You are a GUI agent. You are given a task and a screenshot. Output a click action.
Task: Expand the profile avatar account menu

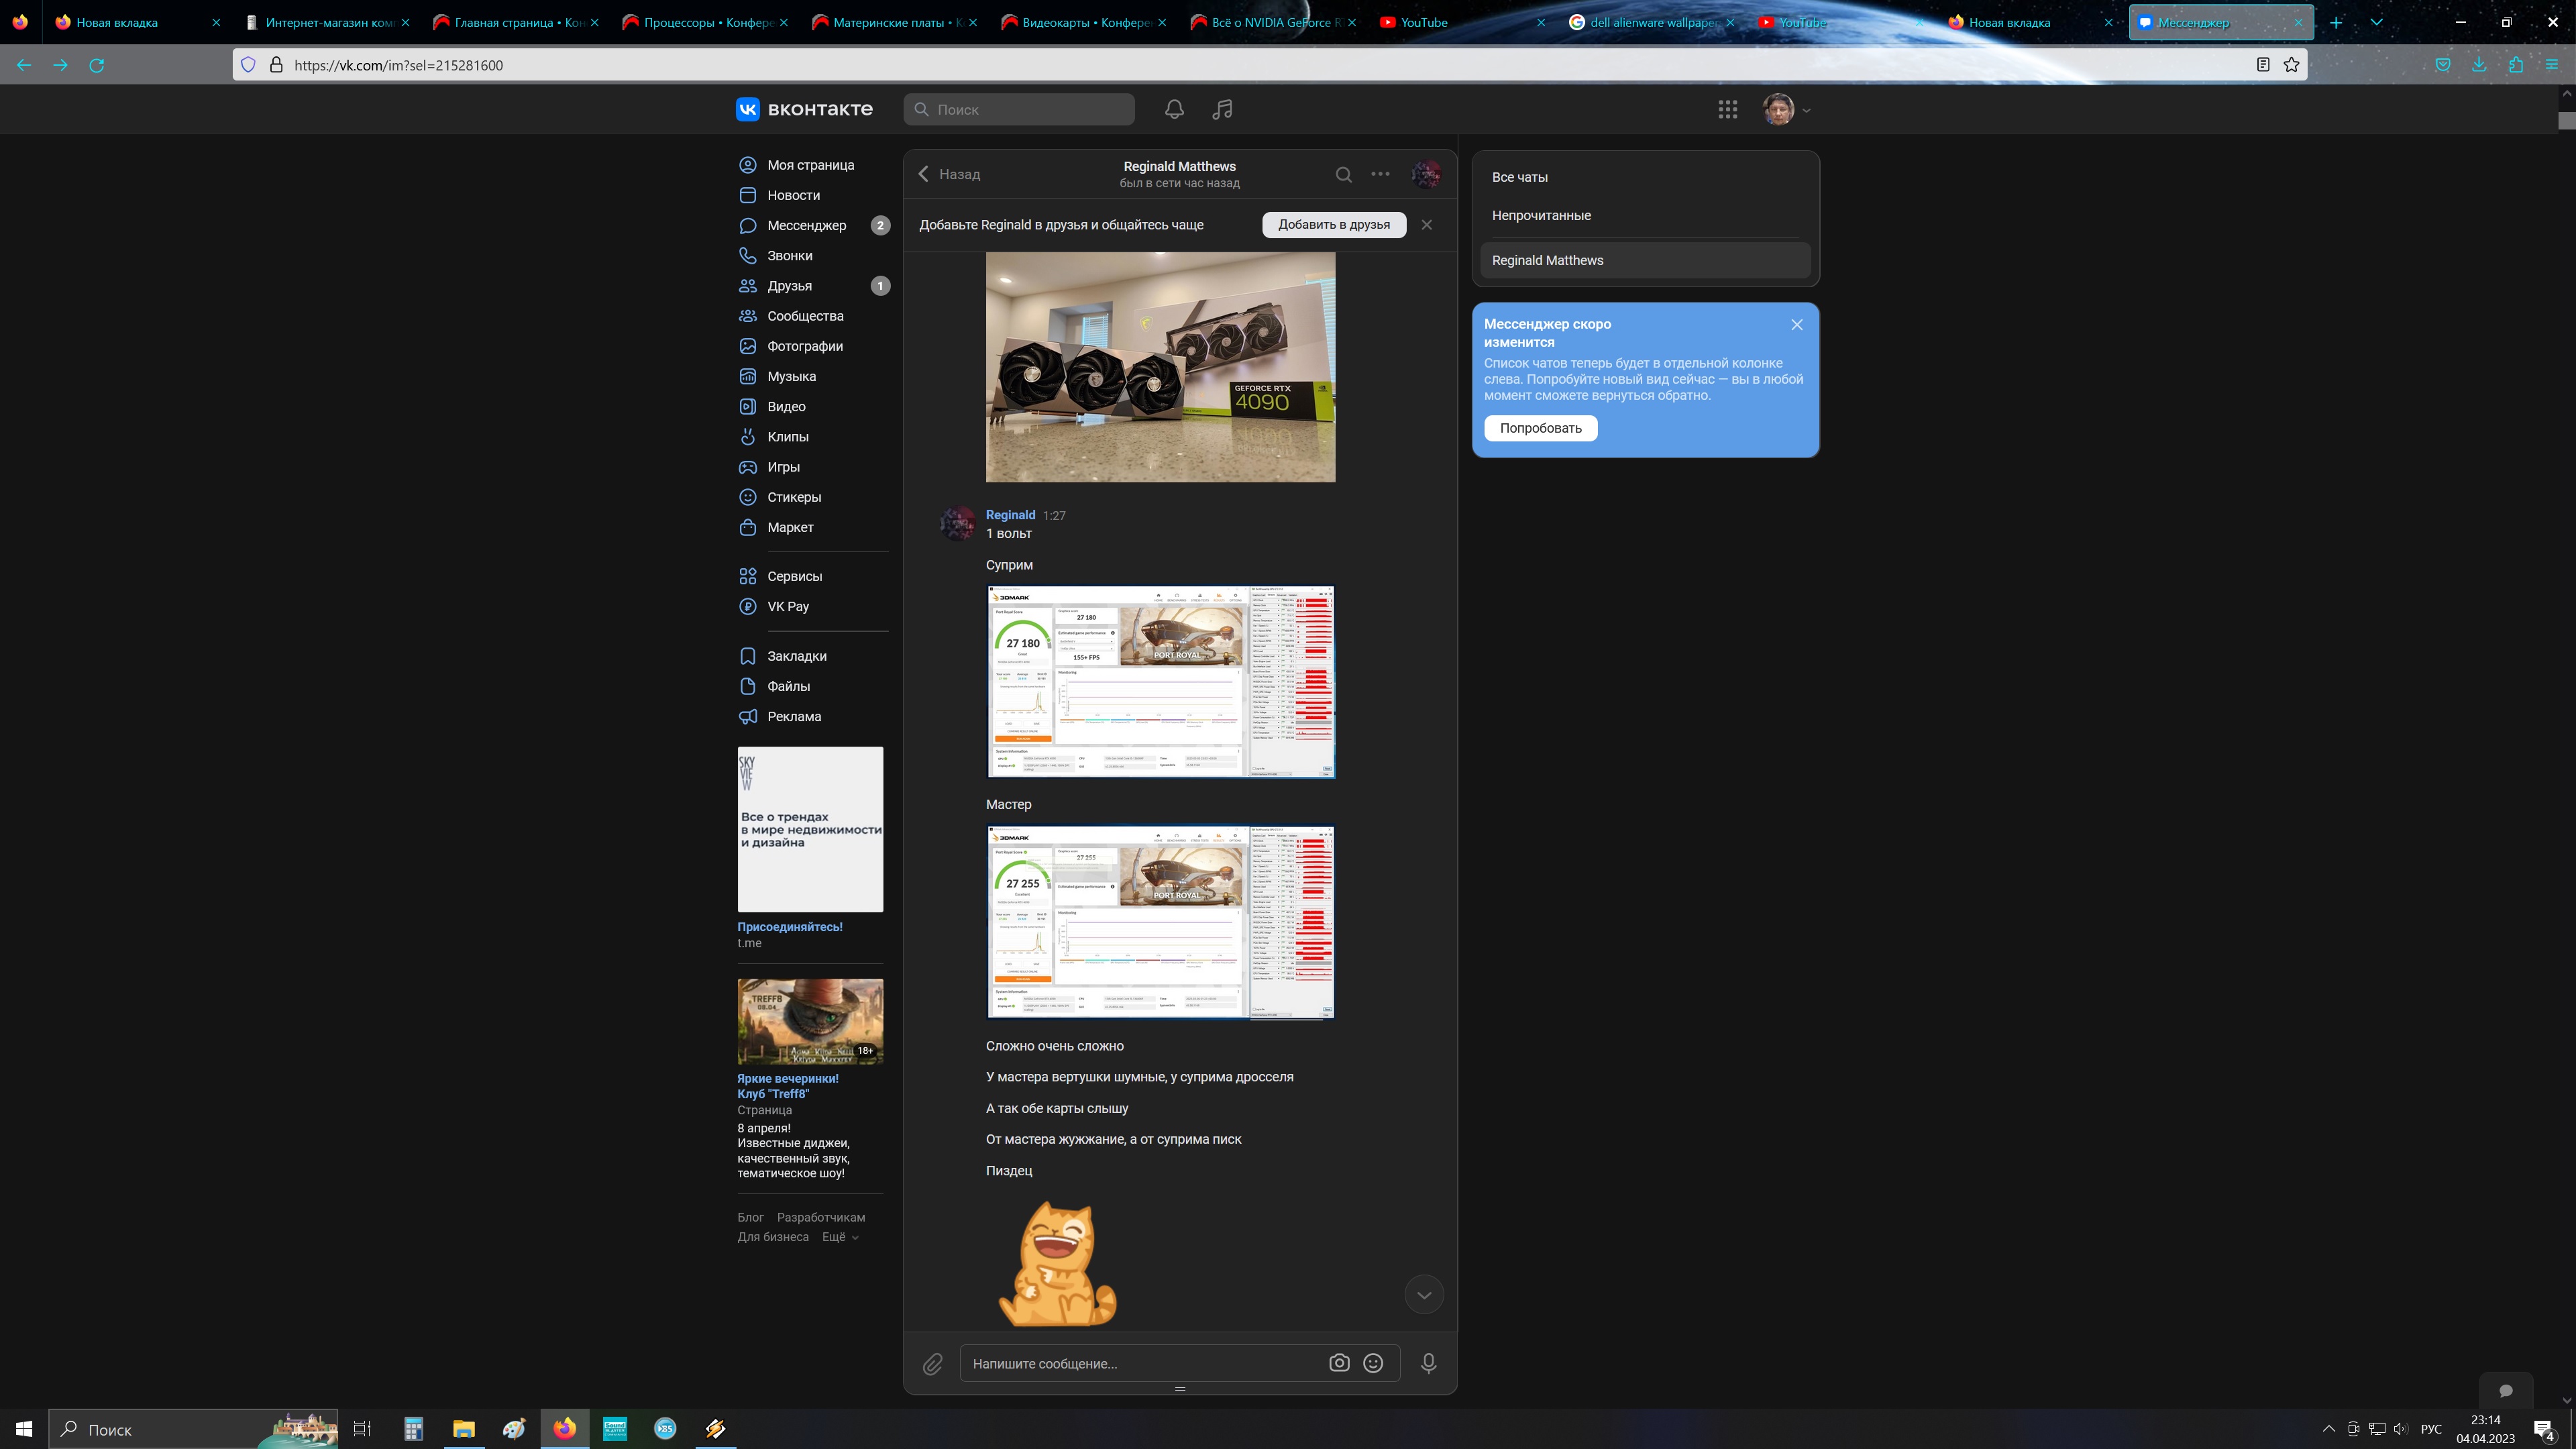point(1787,109)
